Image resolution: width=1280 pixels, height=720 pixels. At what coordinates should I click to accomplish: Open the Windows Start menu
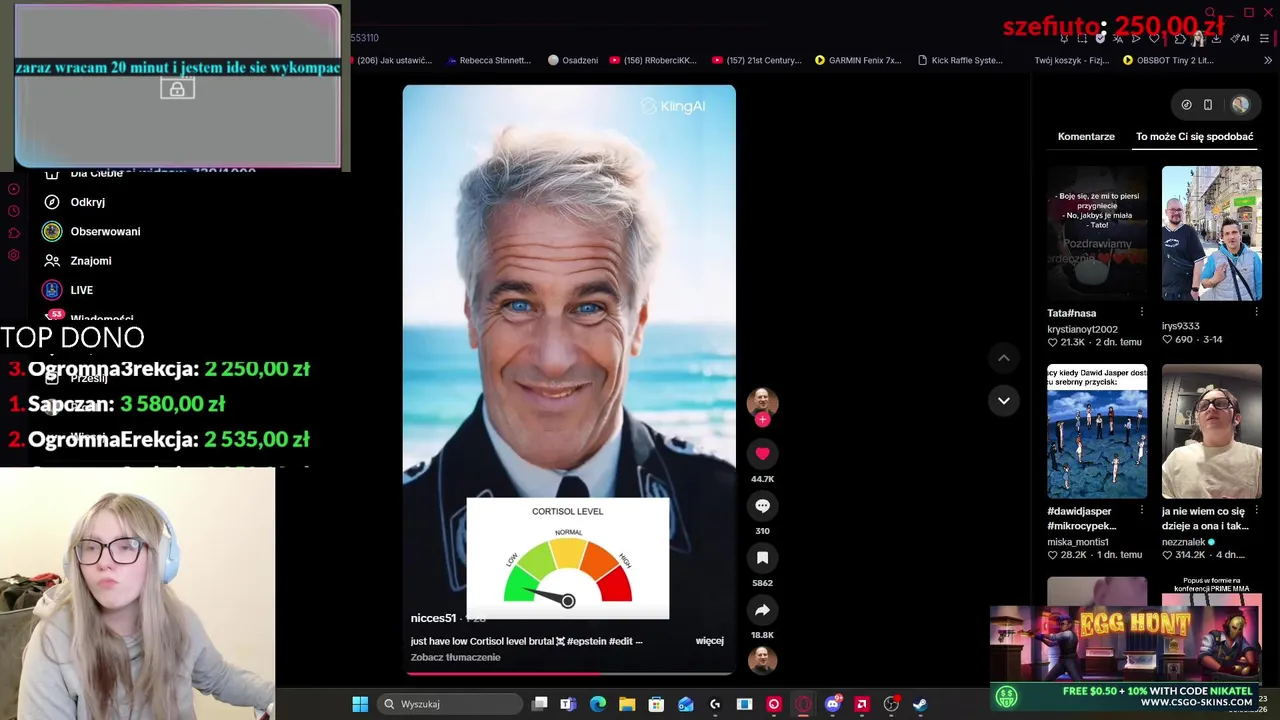360,704
